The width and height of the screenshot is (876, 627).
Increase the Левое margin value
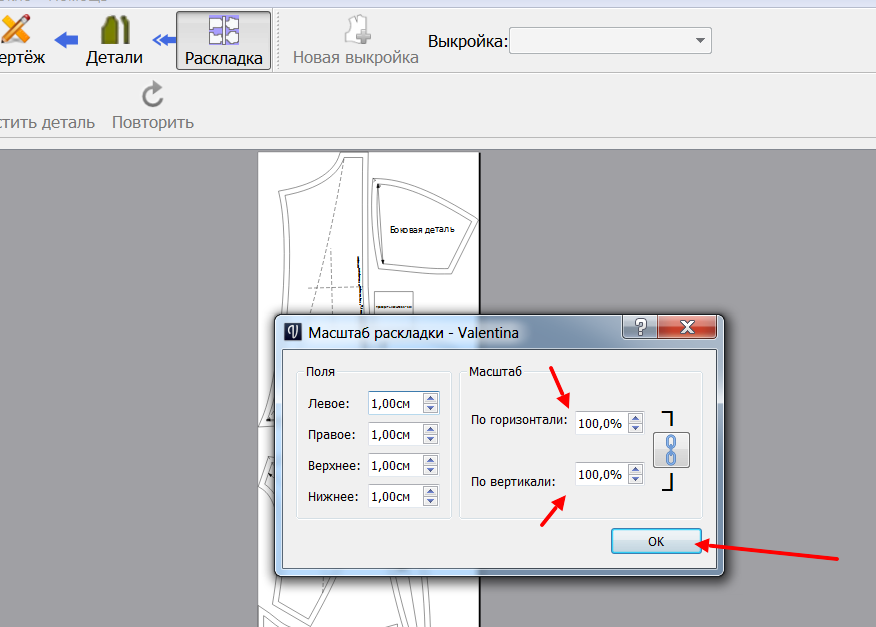pos(431,398)
